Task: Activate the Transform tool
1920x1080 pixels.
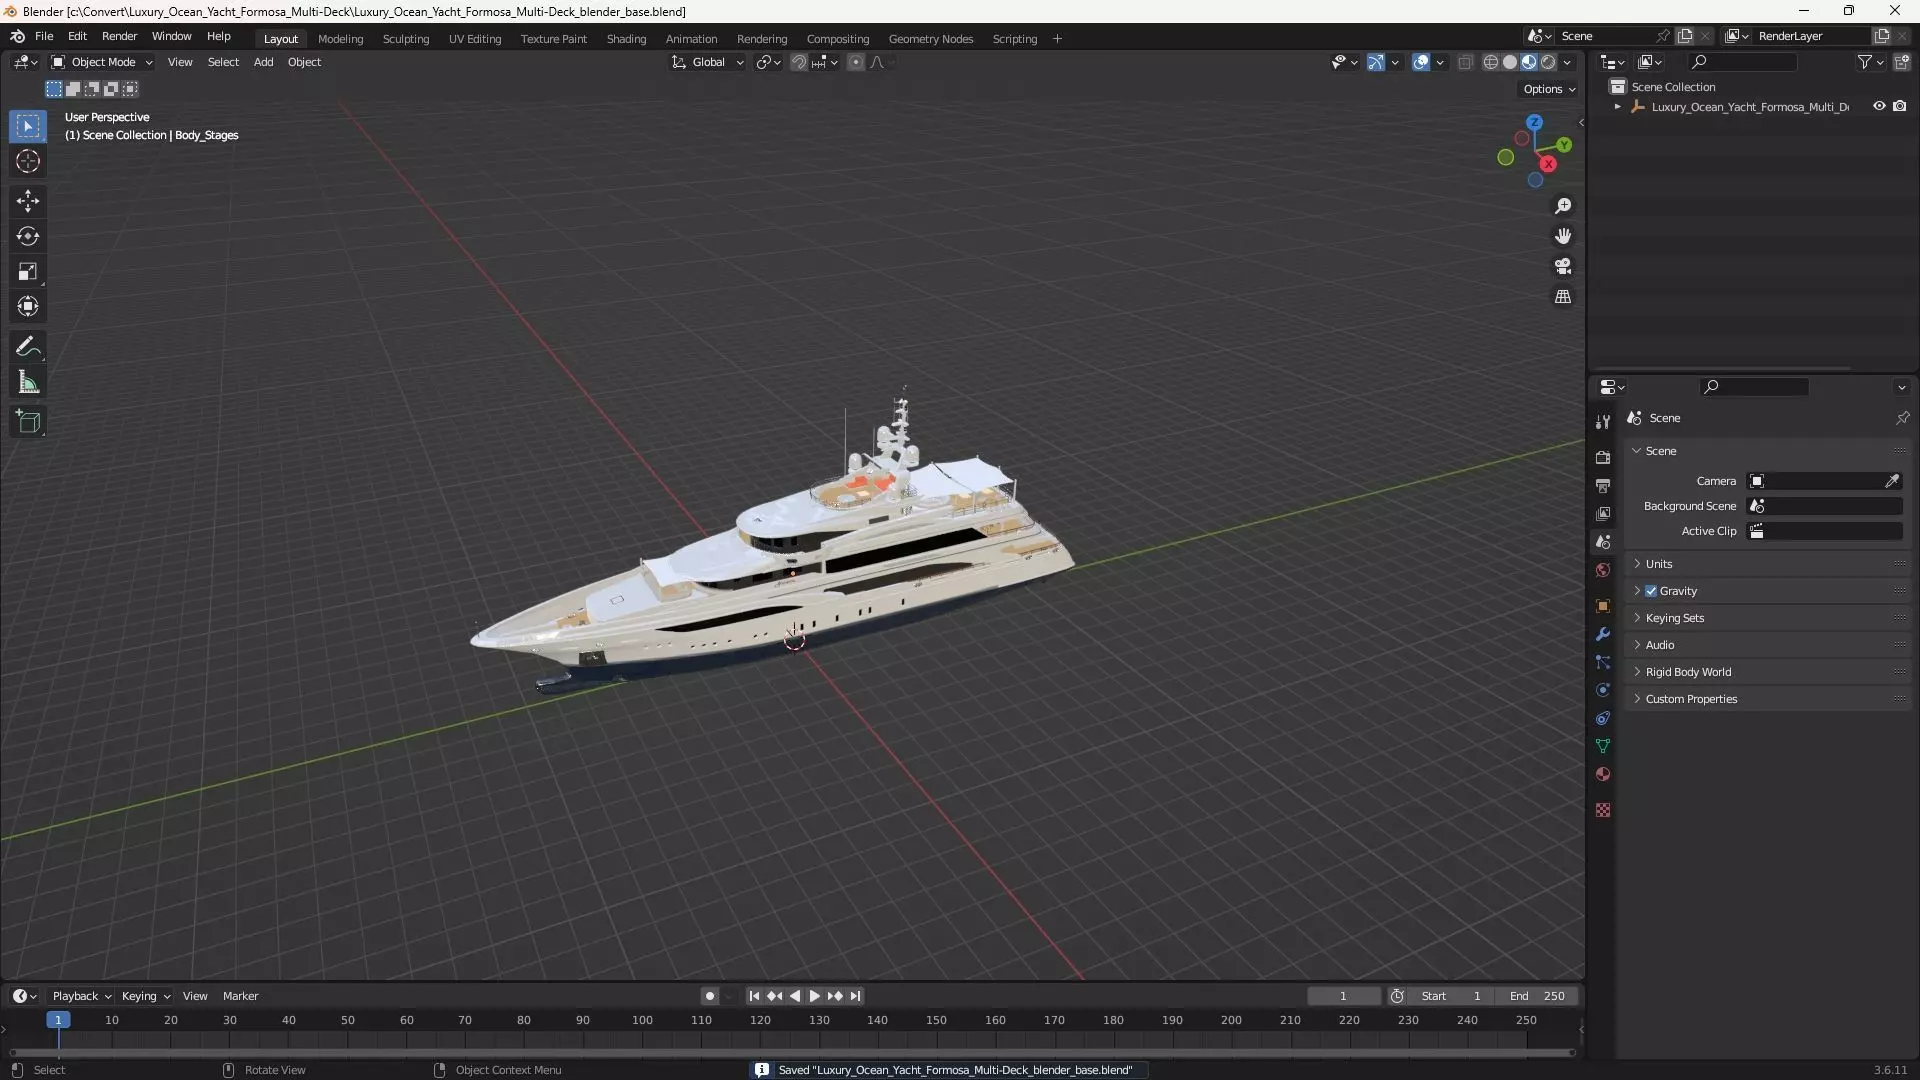Action: pos(28,306)
